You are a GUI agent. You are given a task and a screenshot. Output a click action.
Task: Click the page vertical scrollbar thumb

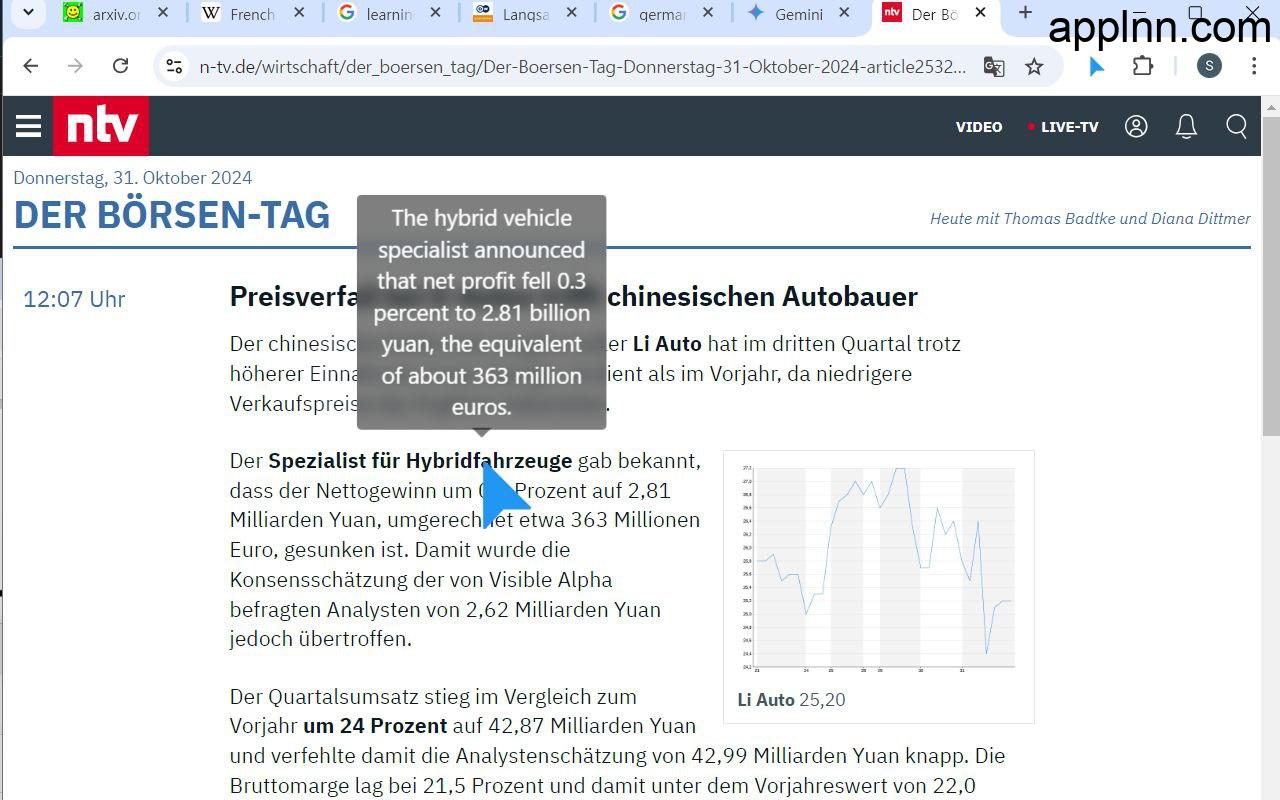1270,275
